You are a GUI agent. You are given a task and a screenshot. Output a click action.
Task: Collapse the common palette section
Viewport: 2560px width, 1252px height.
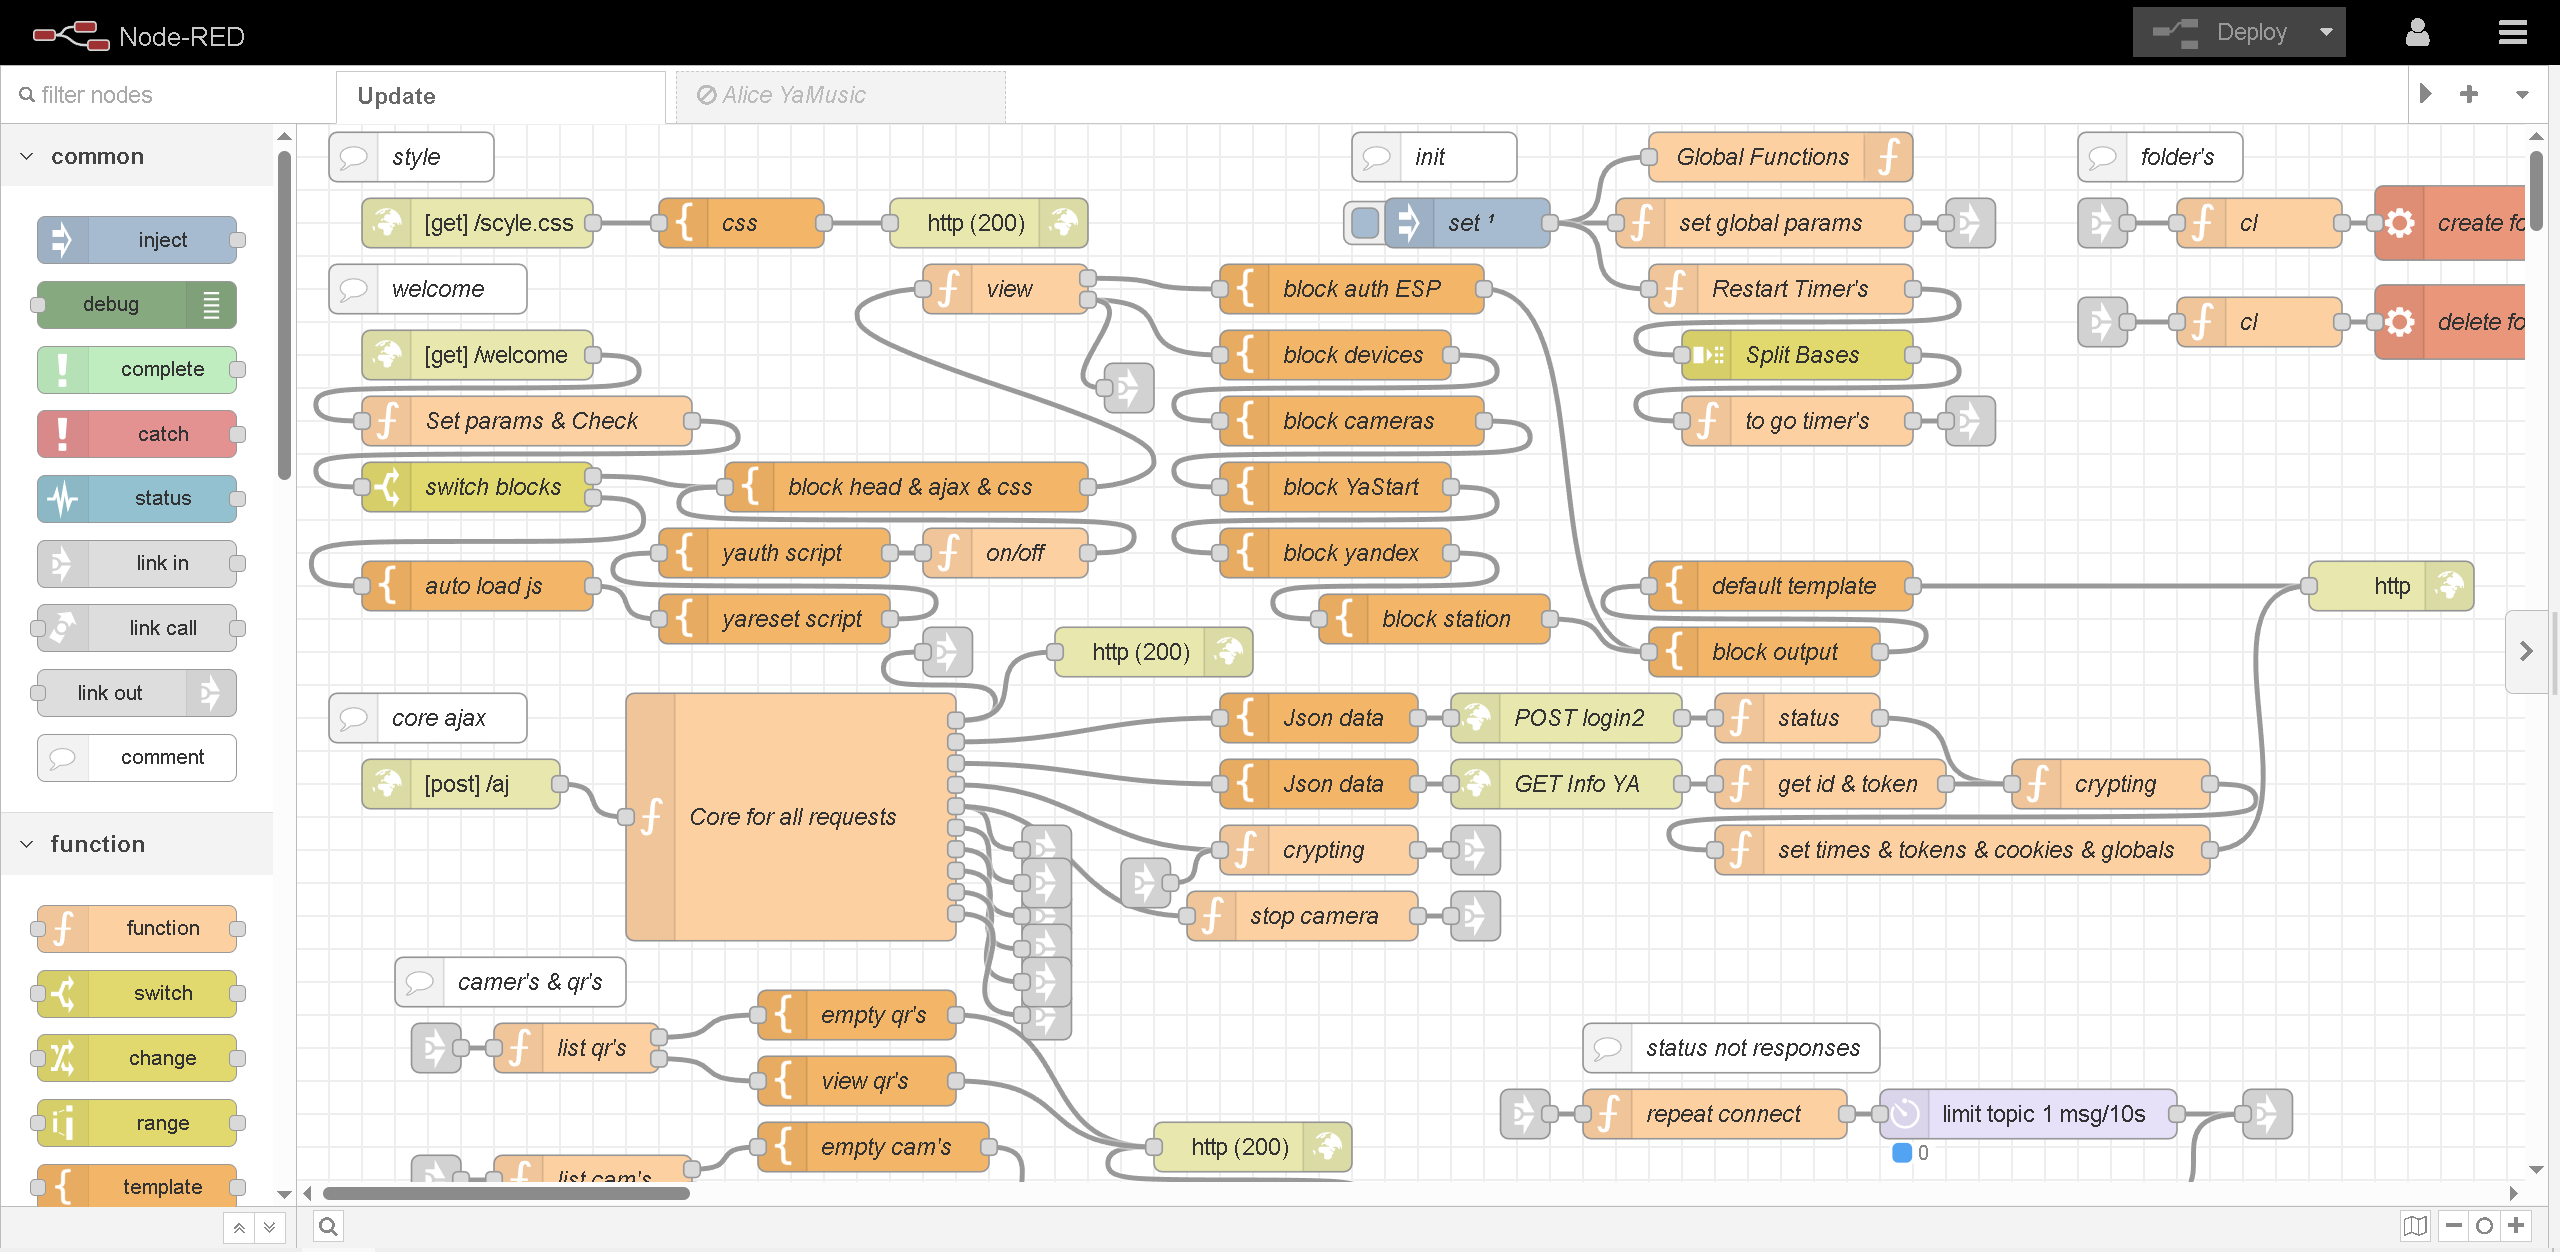coord(27,156)
